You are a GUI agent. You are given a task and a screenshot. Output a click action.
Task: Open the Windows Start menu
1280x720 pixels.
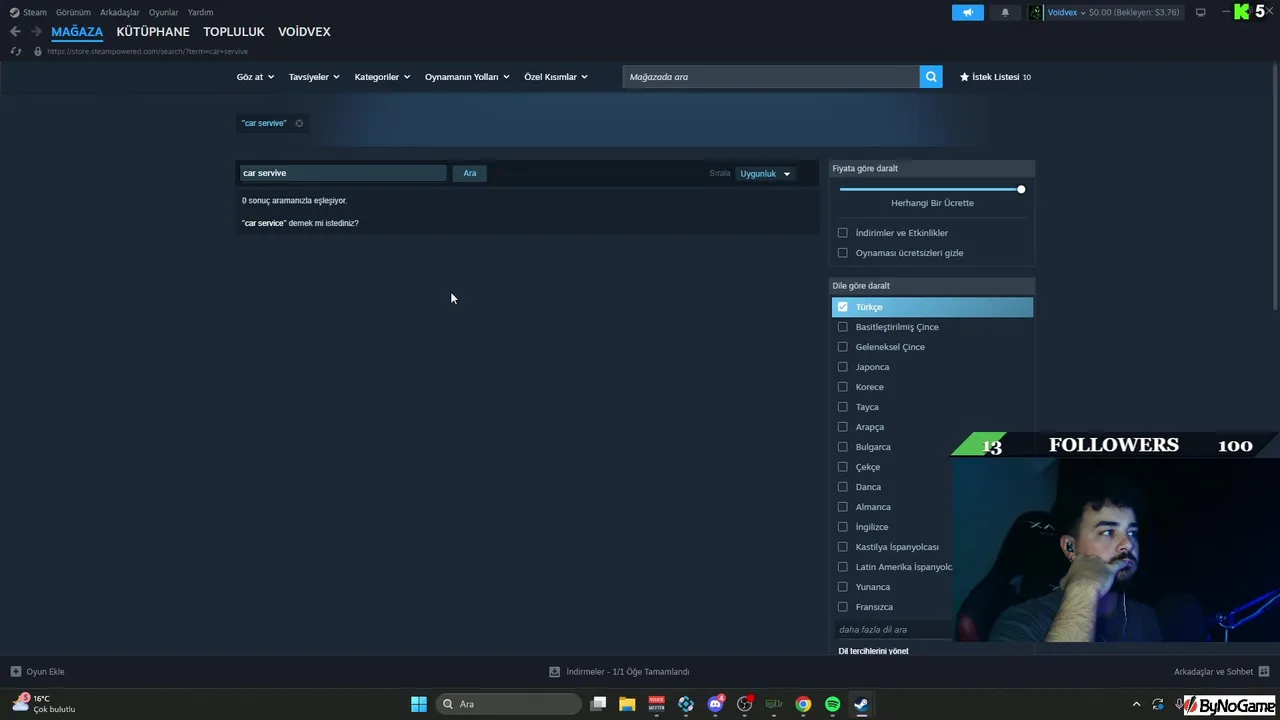419,704
